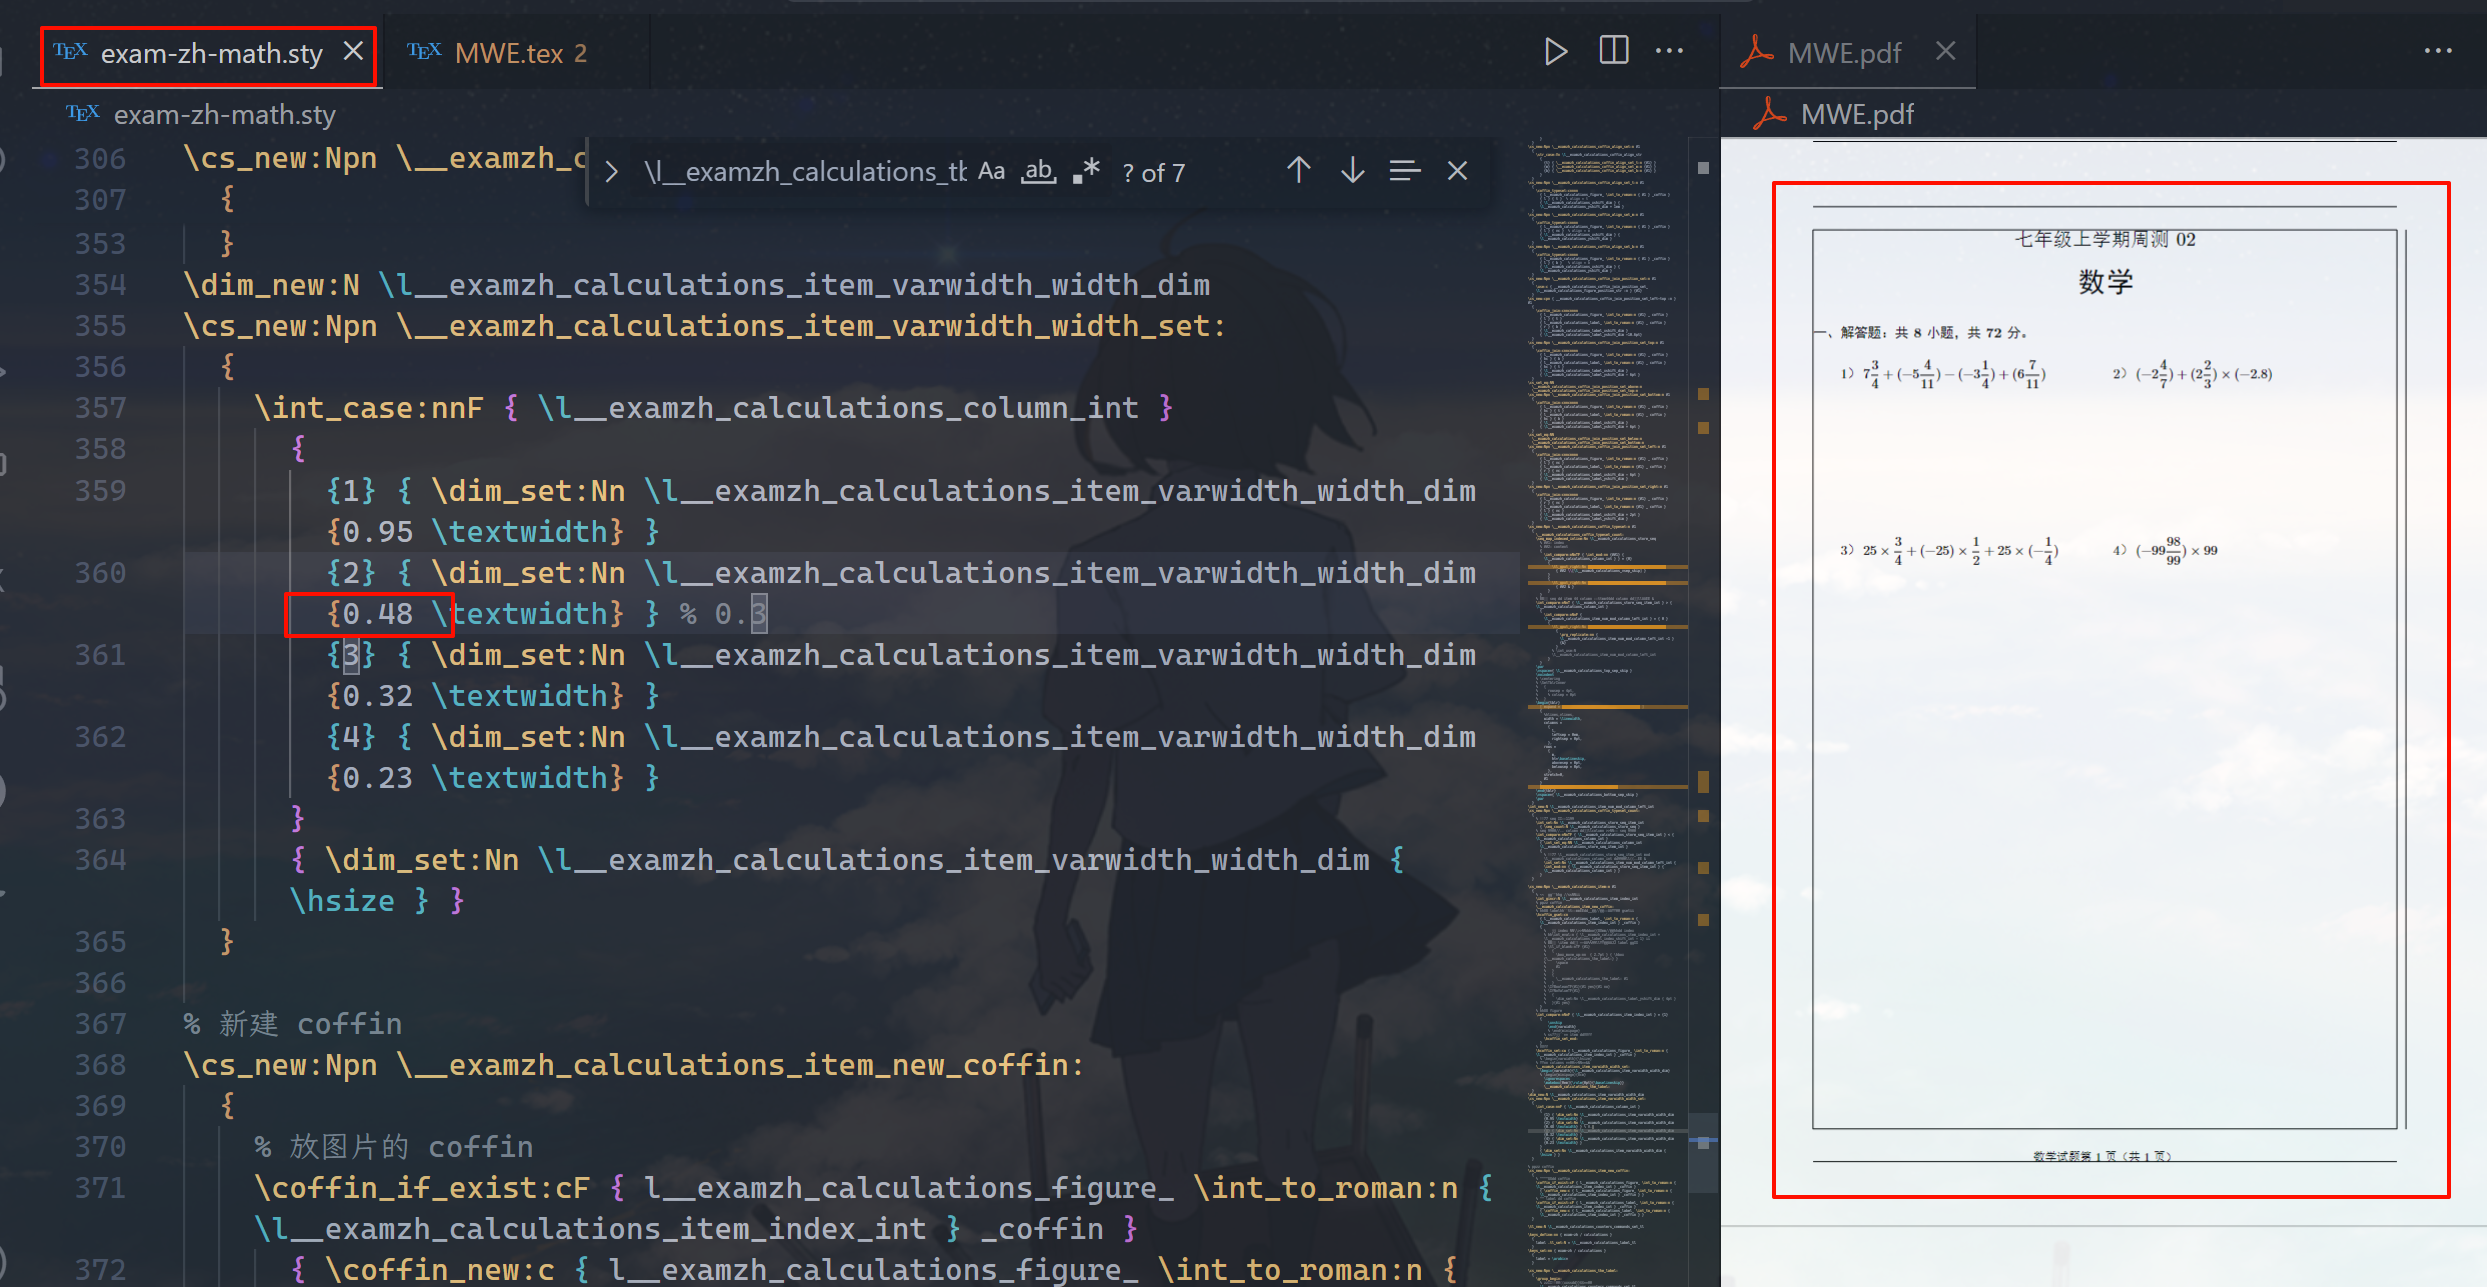Place cursor on {0.23 \textwidth} value
The width and height of the screenshot is (2487, 1287).
pyautogui.click(x=475, y=778)
